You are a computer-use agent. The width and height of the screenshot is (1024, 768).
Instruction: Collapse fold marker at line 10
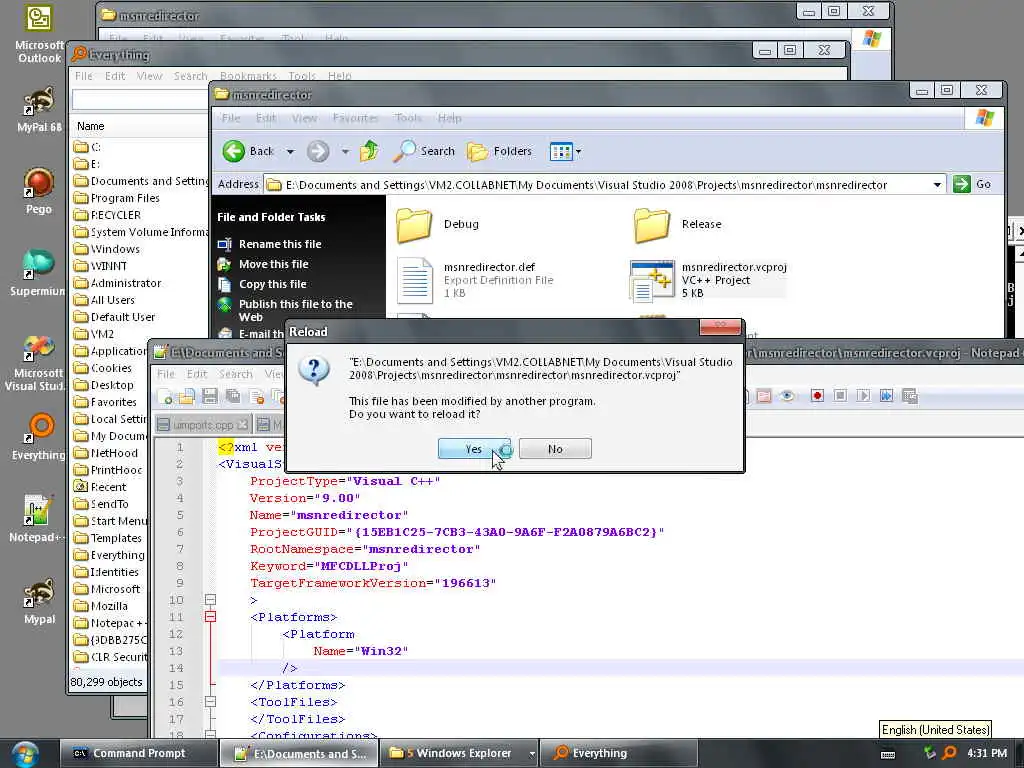210,600
